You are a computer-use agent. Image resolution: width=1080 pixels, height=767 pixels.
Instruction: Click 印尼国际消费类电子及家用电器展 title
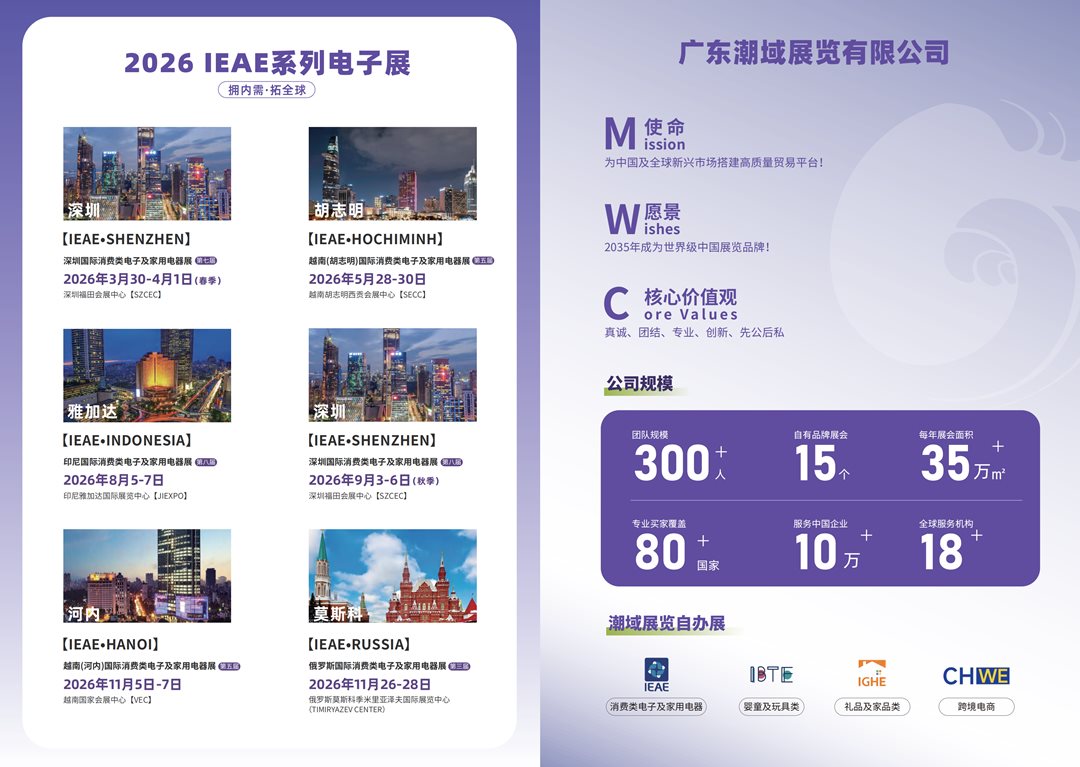click(127, 462)
